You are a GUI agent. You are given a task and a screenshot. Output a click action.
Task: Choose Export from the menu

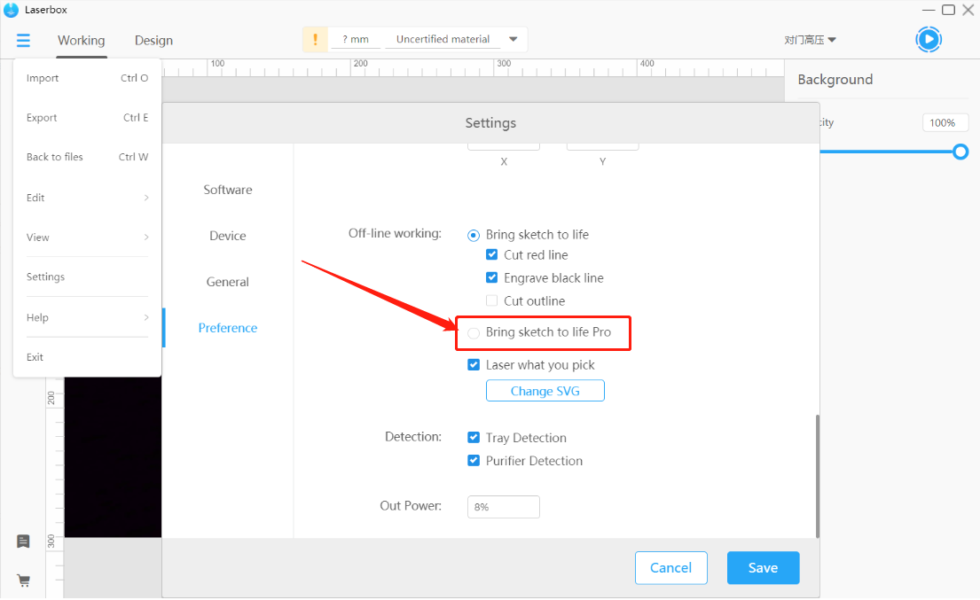point(87,118)
